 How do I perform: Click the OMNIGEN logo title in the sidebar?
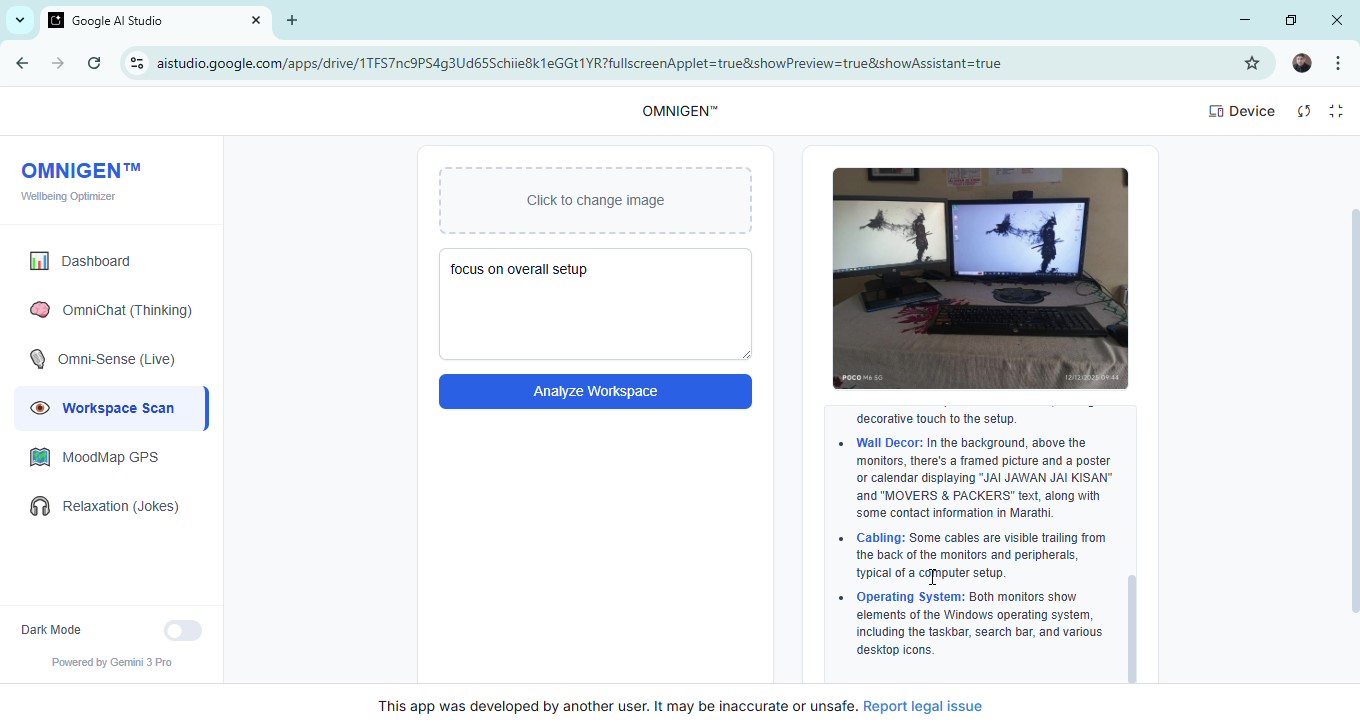tap(81, 171)
